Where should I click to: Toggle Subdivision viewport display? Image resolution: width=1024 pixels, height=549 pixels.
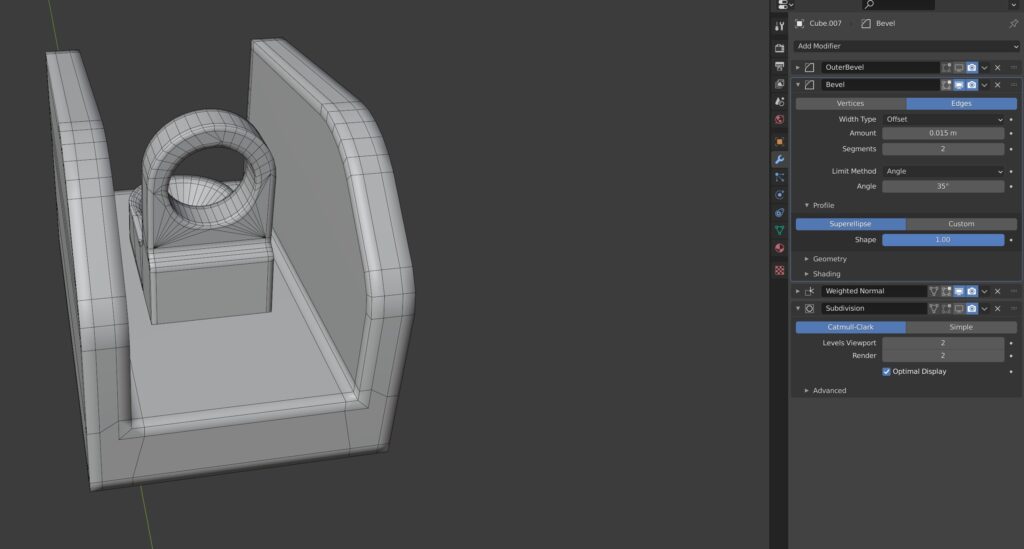959,308
